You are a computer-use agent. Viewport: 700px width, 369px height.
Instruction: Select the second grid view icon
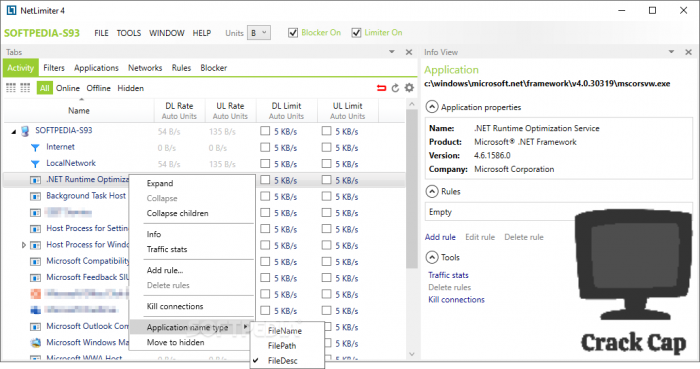pos(25,88)
